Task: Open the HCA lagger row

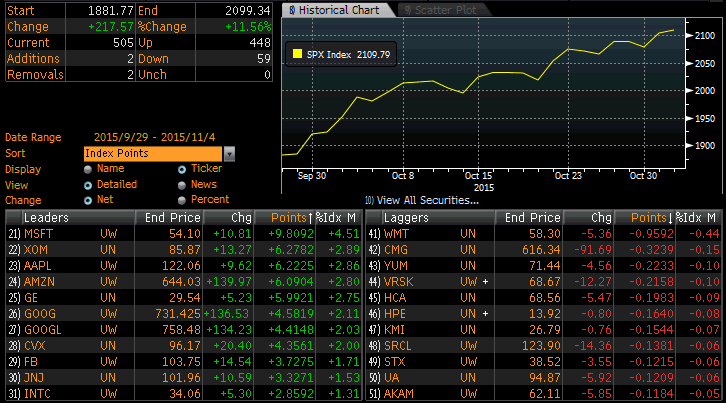Action: coord(544,297)
